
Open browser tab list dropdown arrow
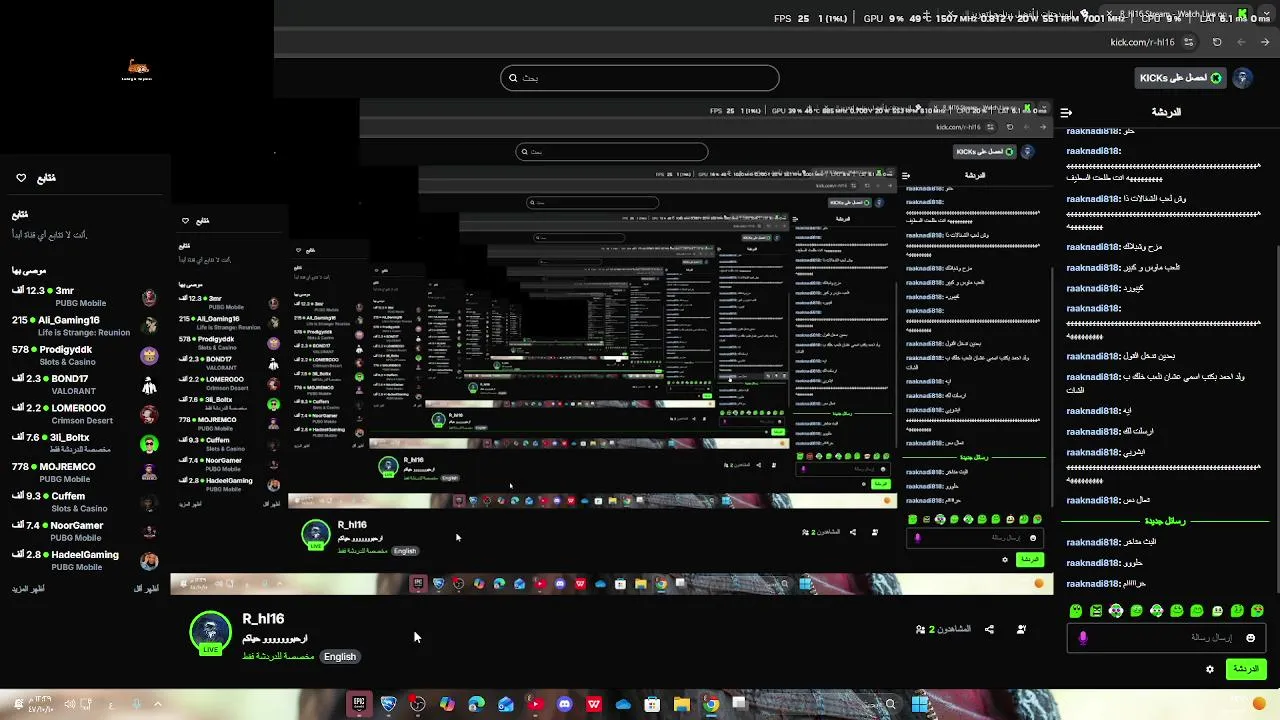(1267, 14)
